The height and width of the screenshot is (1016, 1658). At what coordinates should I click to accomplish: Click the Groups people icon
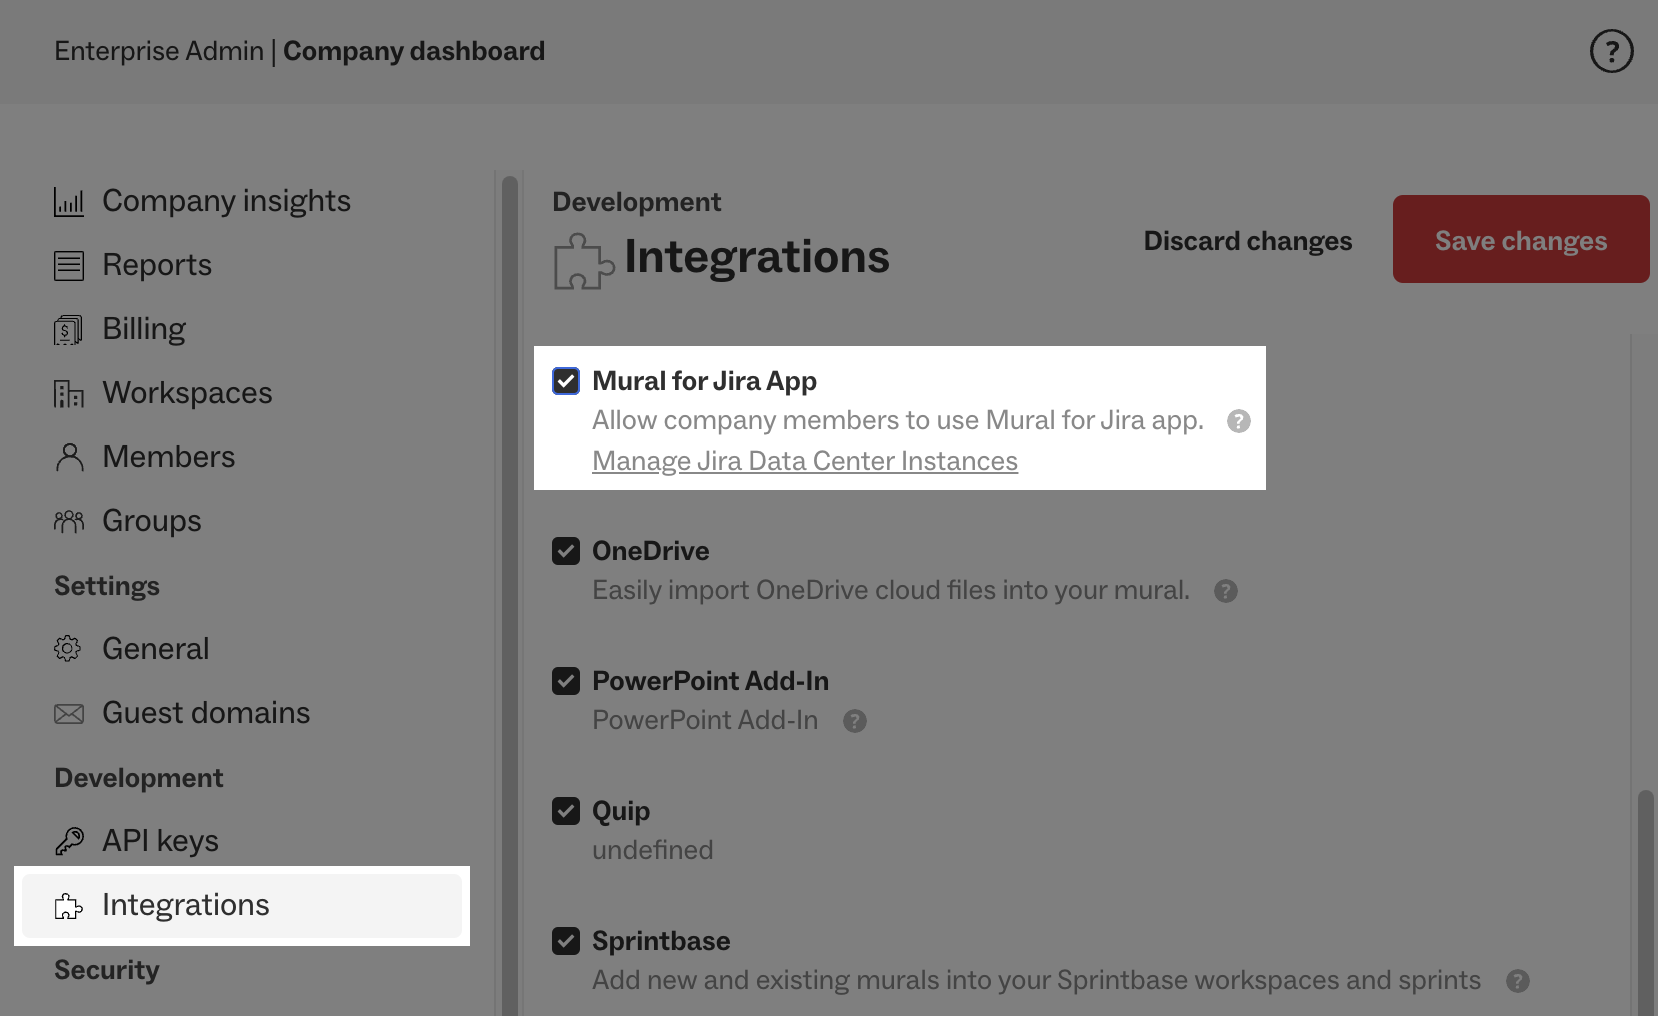[x=68, y=520]
